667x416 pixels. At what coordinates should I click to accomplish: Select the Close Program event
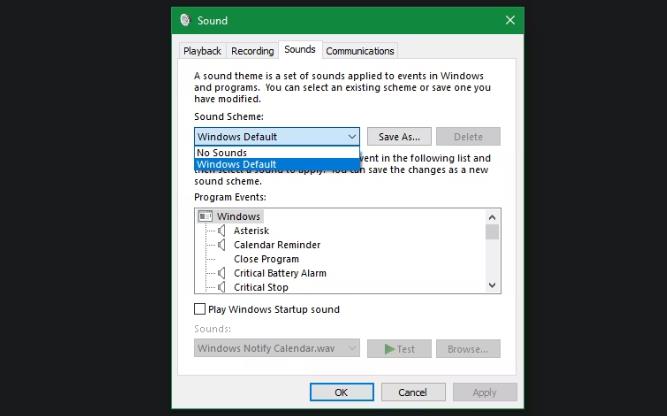(266, 259)
